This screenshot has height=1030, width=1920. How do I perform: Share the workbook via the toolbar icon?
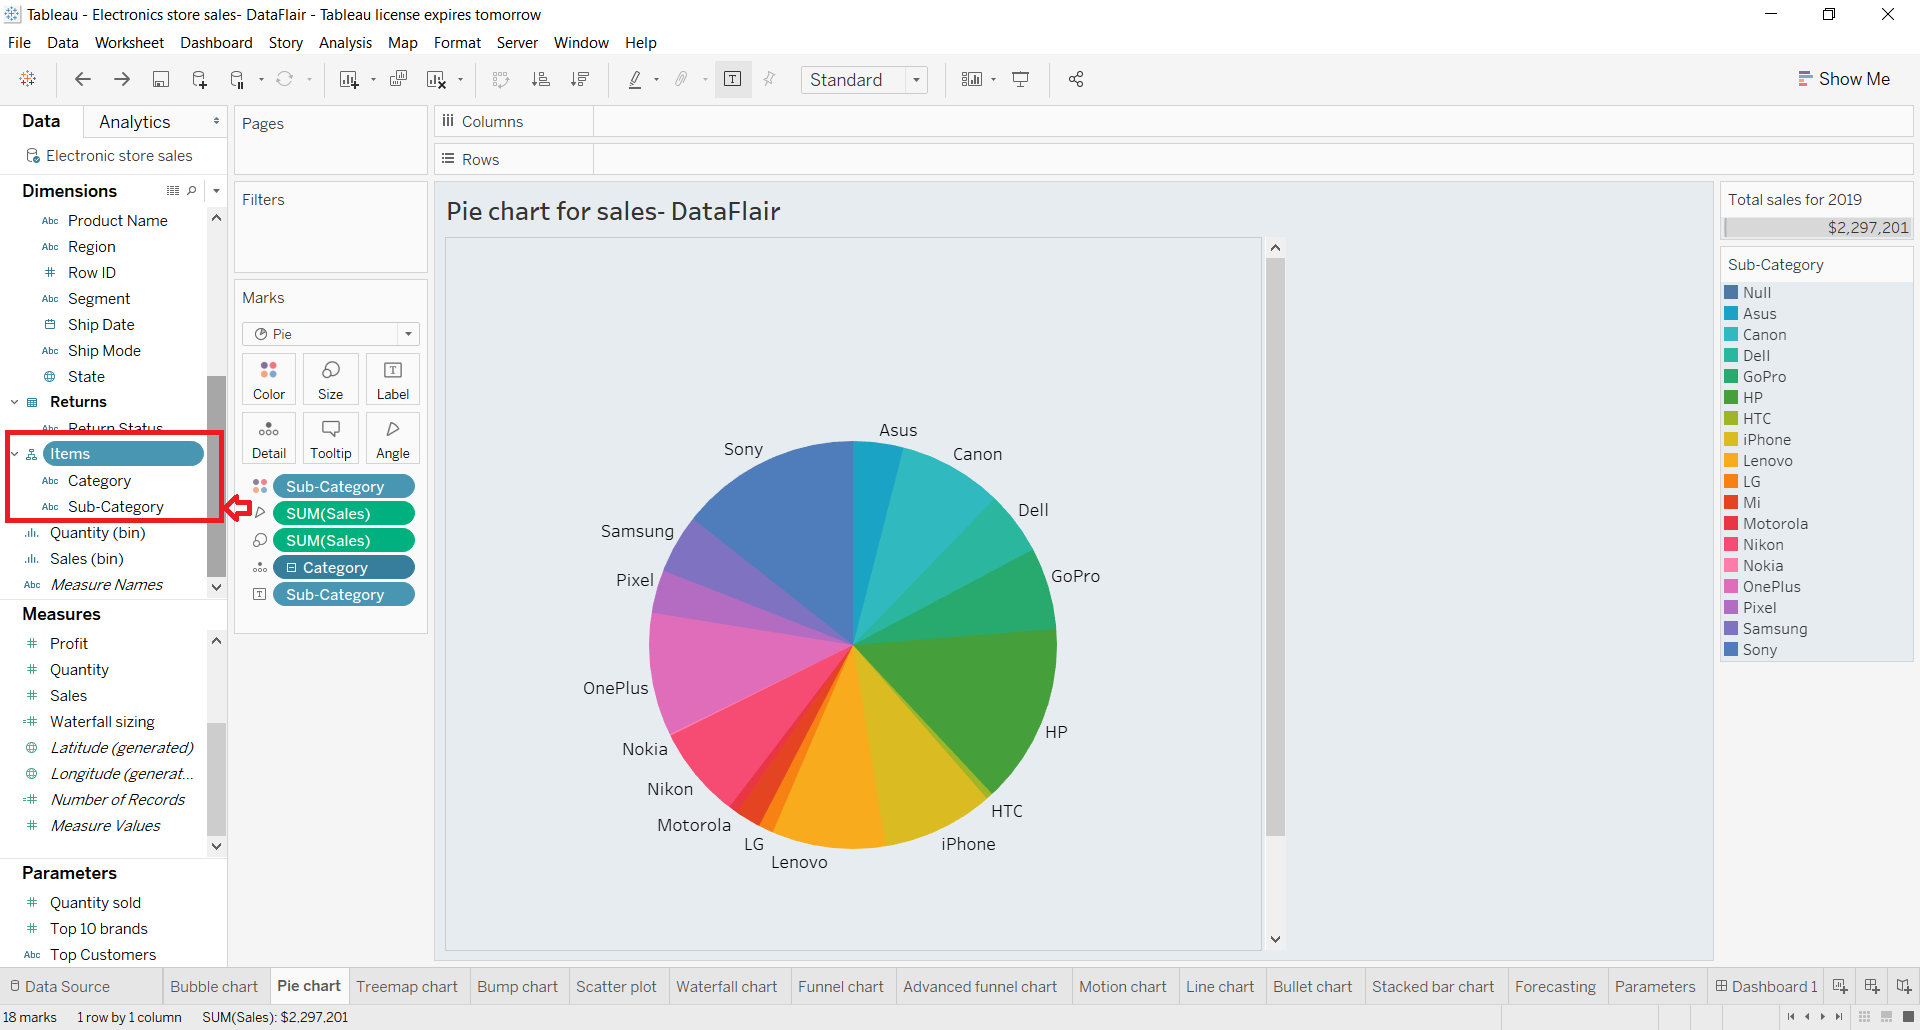click(x=1076, y=79)
